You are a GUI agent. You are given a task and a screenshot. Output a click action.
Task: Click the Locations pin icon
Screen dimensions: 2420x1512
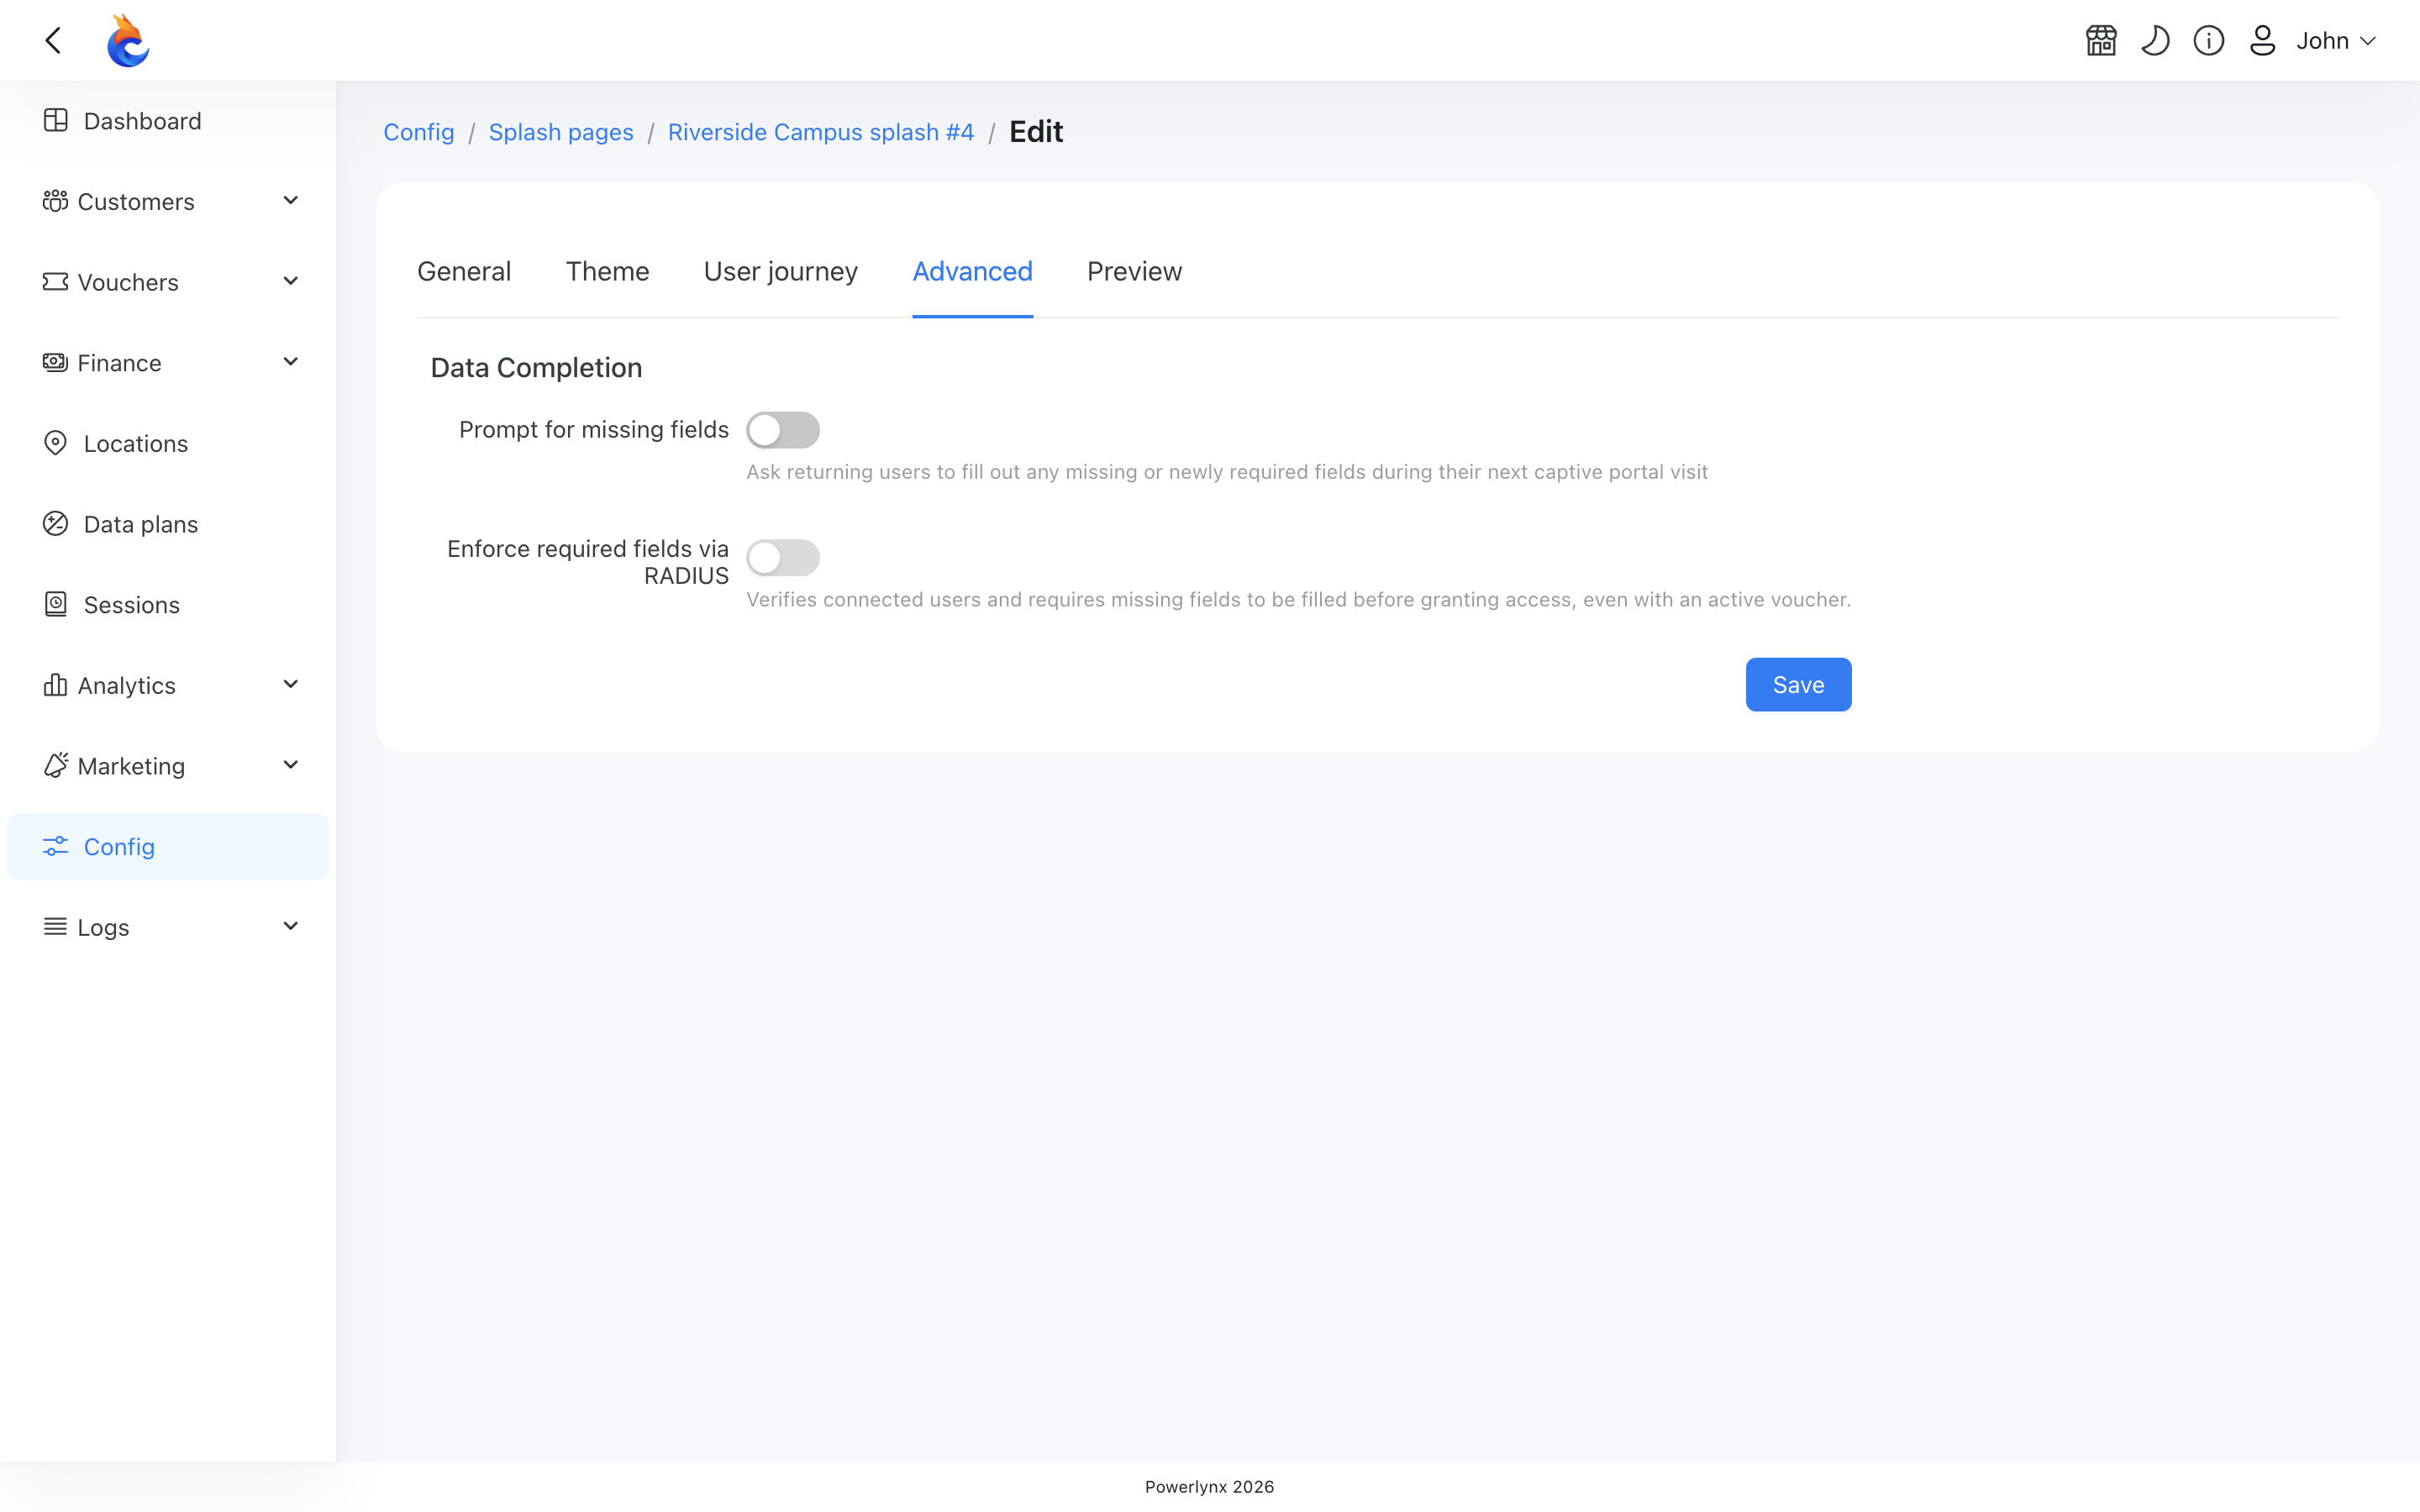[x=56, y=443]
